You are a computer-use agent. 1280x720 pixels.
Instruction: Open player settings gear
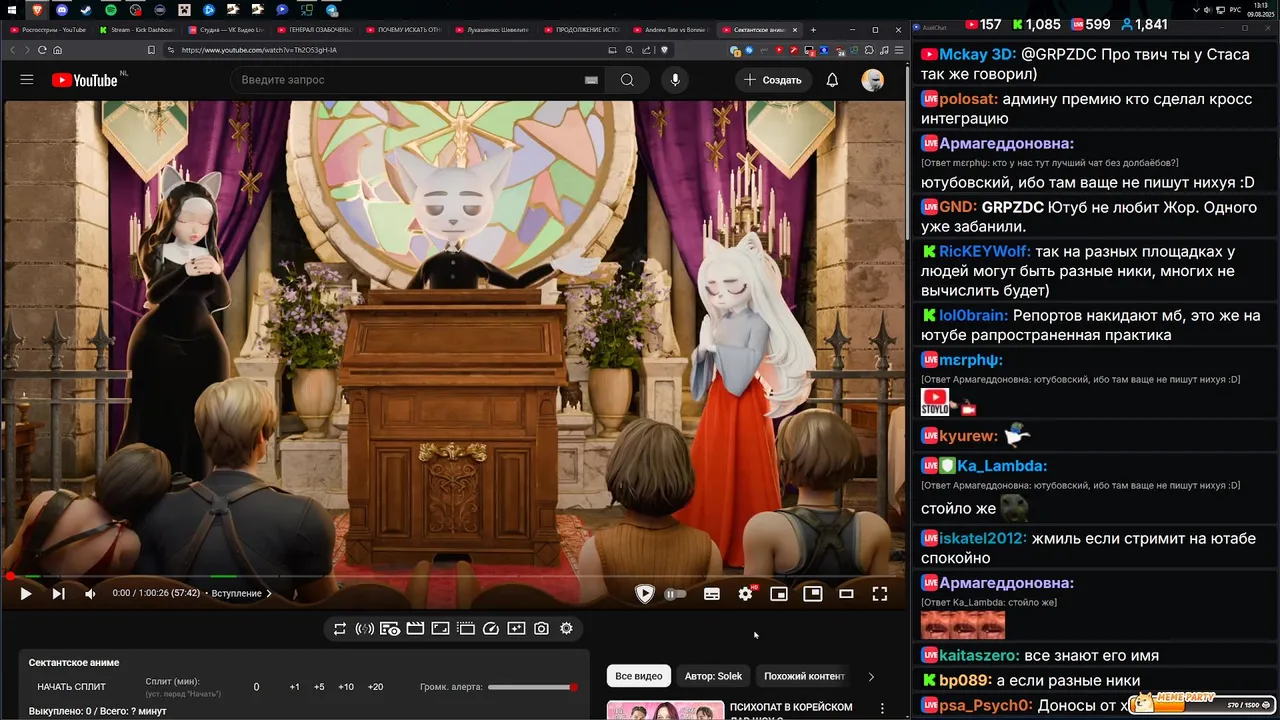(x=745, y=594)
